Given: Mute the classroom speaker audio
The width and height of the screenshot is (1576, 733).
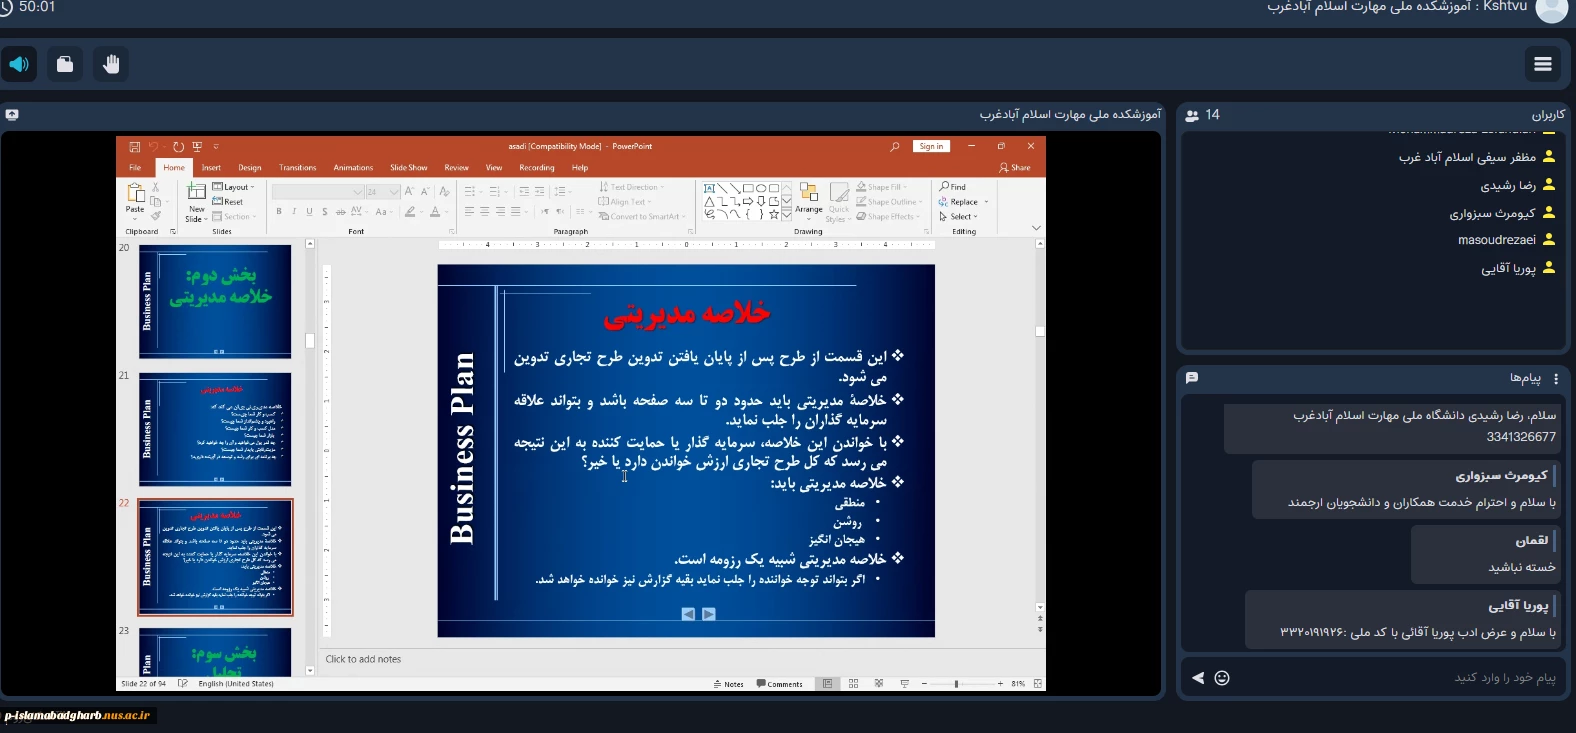Looking at the screenshot, I should (x=19, y=65).
